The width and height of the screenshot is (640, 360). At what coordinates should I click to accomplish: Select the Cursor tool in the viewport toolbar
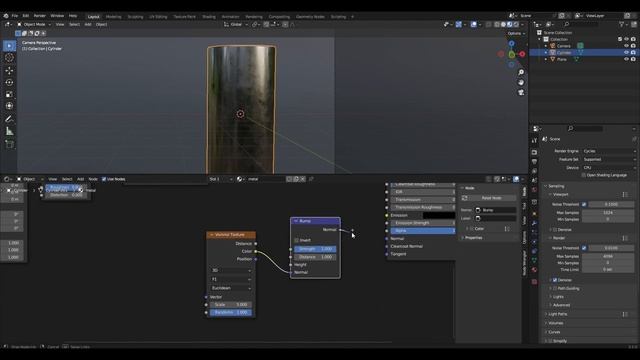point(9,58)
